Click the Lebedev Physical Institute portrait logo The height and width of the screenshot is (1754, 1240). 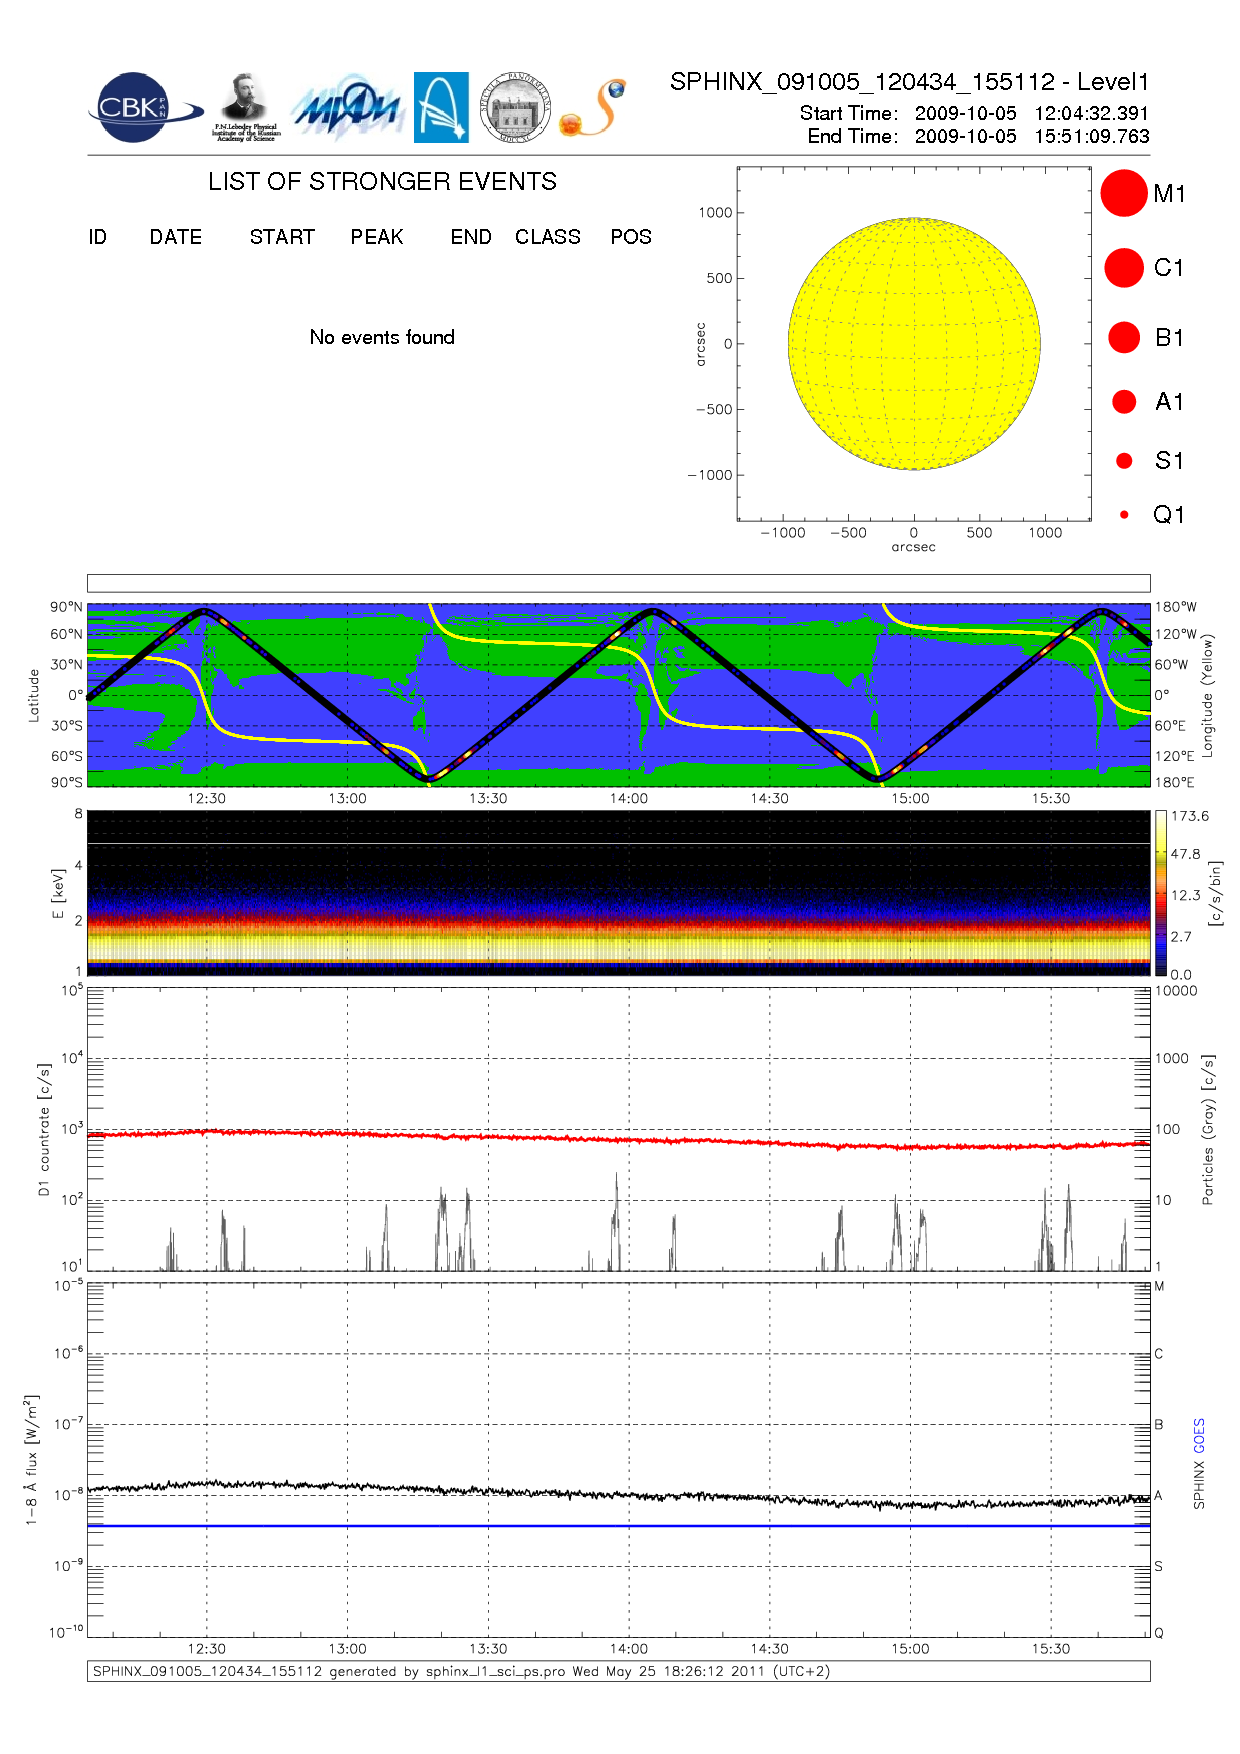(x=245, y=107)
